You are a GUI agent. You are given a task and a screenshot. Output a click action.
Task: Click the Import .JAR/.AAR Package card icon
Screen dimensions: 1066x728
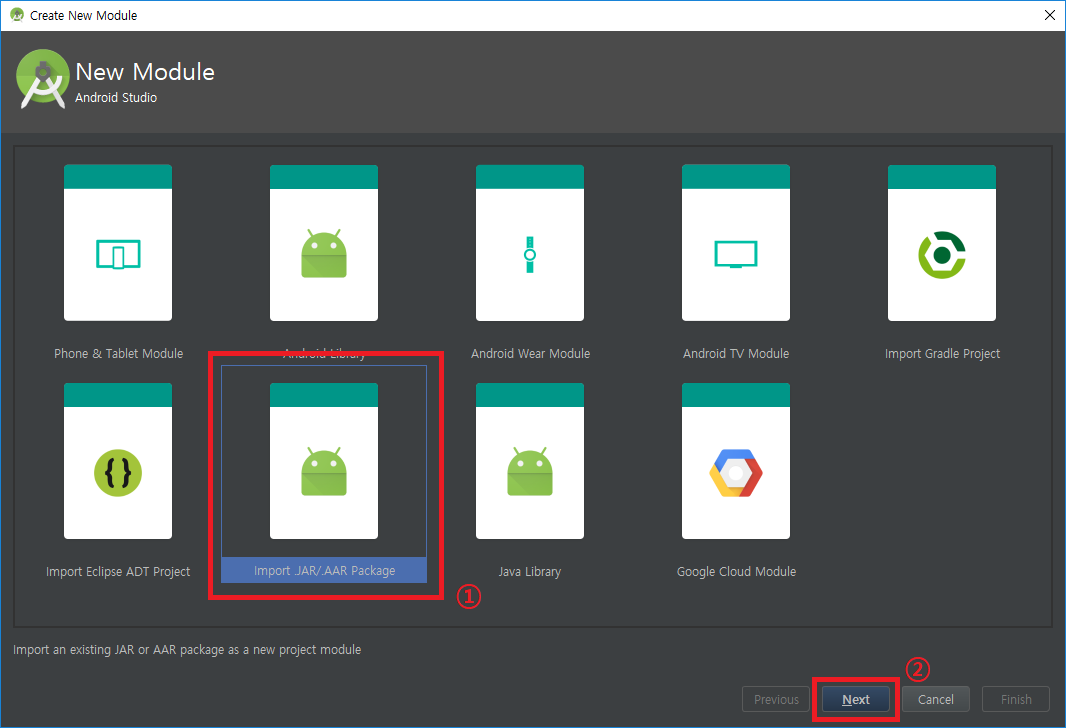pos(324,461)
